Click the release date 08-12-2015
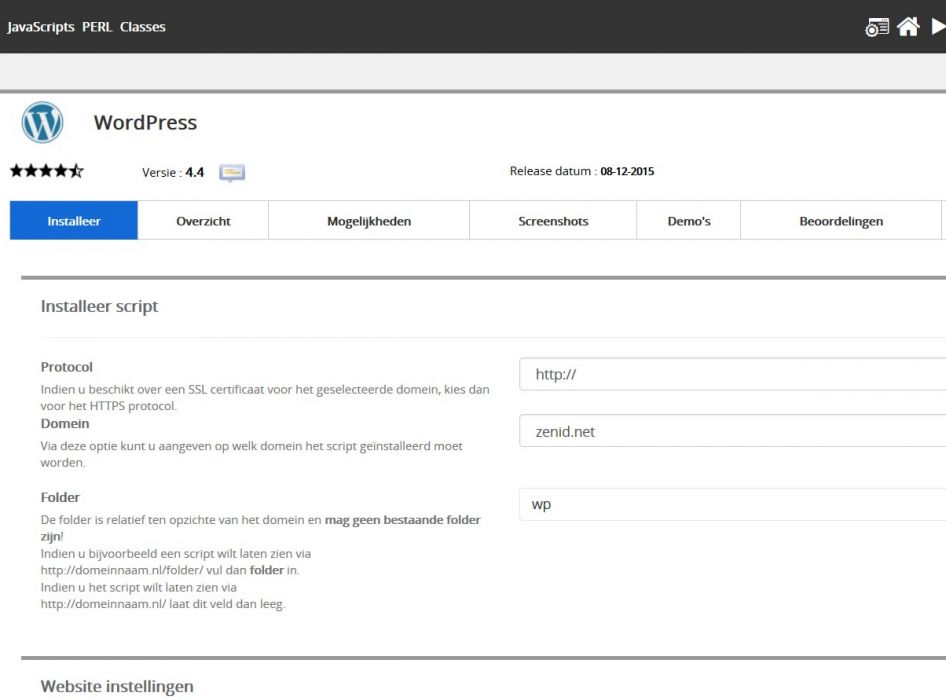The height and width of the screenshot is (700, 946). (627, 171)
